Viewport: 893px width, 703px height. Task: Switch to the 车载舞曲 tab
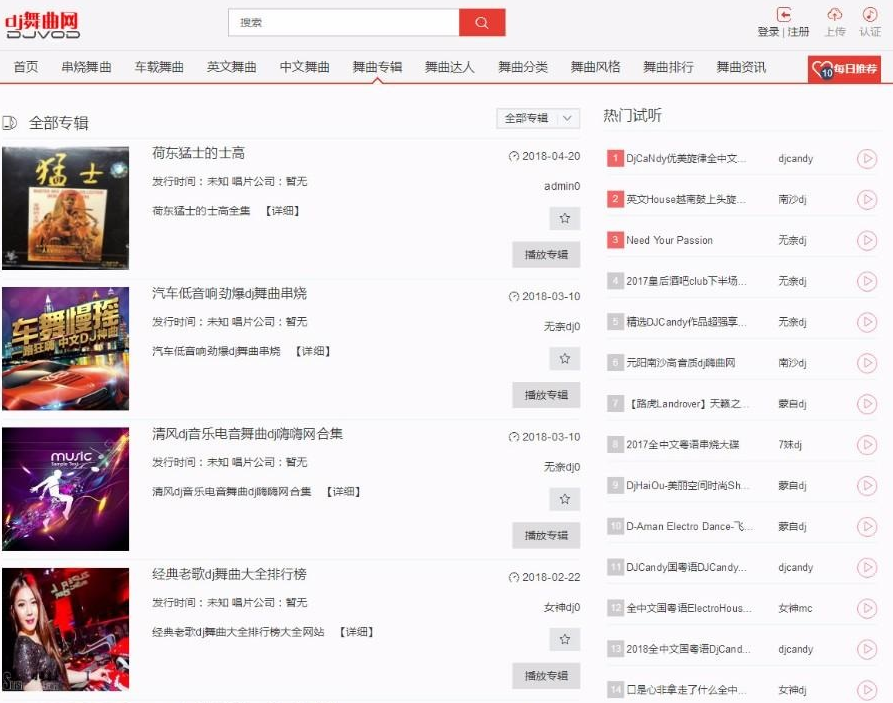[159, 67]
